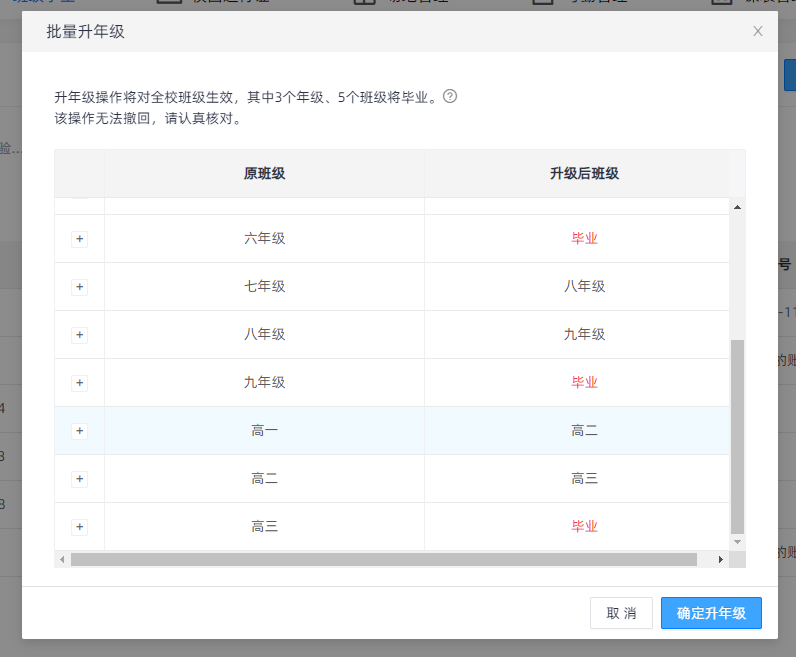This screenshot has height=657, width=796.
Task: Select the 原班级 column header
Action: pyautogui.click(x=264, y=174)
